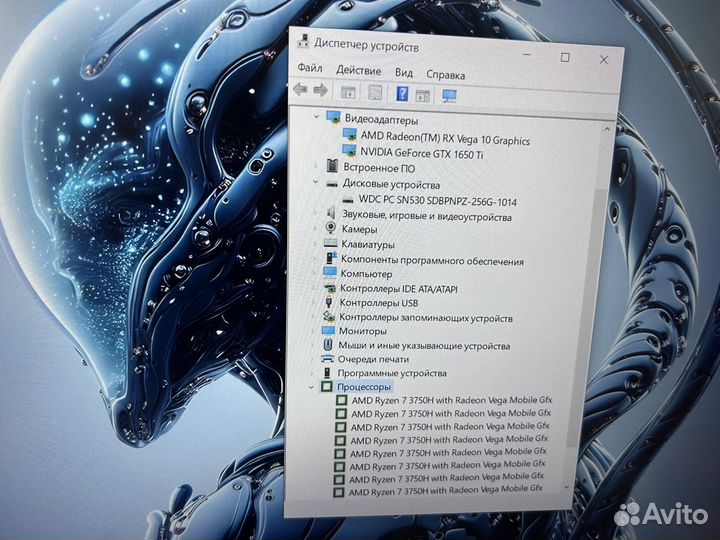Open the Действие menu
This screenshot has width=720, height=540.
point(359,71)
